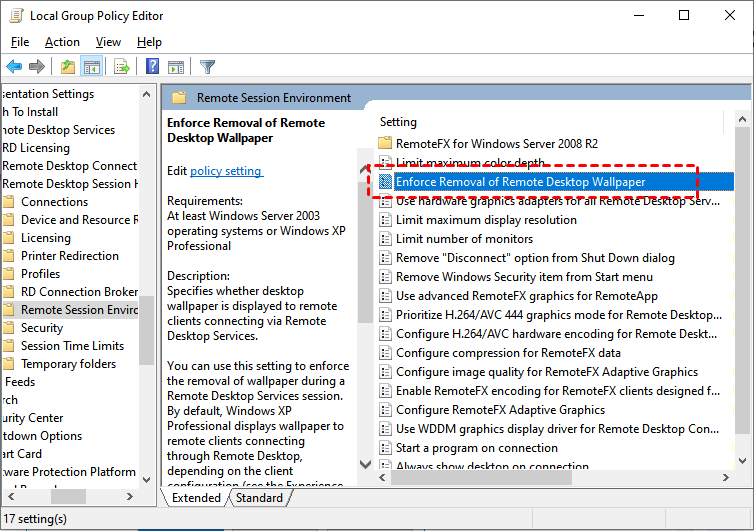Click the Up One Level folder icon
The width and height of the screenshot is (754, 531).
coord(67,67)
